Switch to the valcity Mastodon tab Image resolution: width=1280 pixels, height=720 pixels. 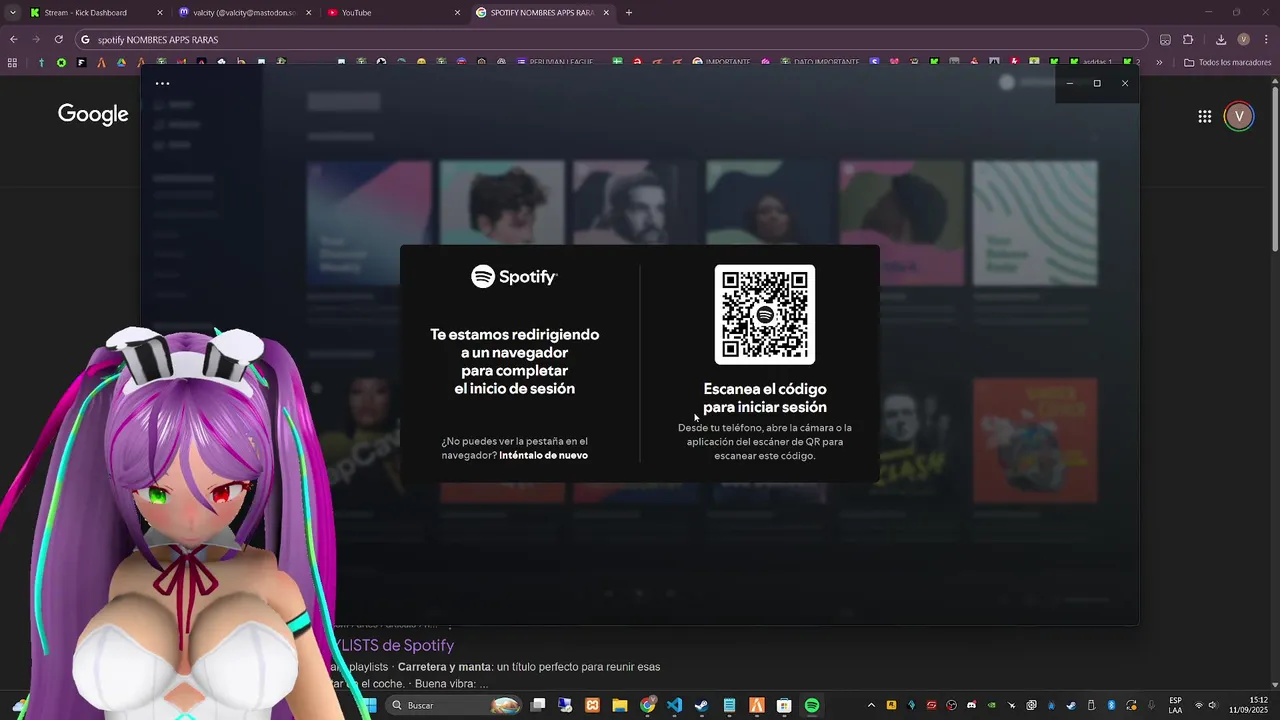point(245,13)
